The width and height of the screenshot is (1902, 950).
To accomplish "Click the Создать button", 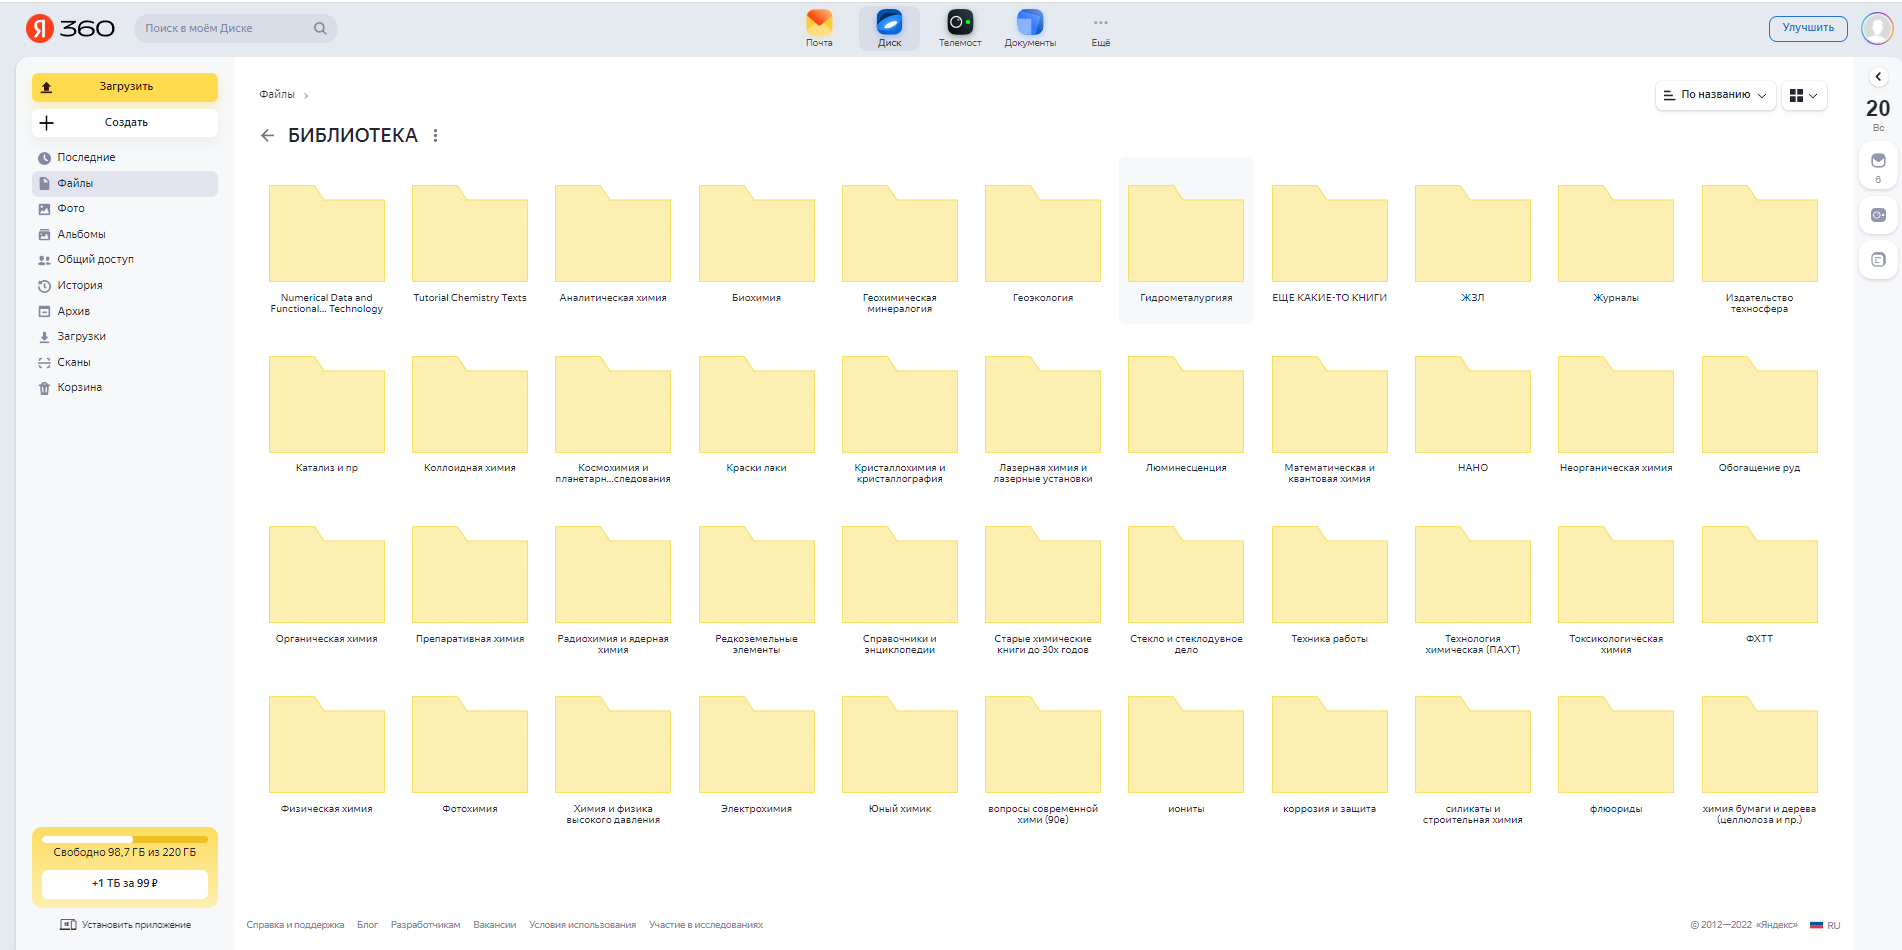I will click(x=125, y=122).
